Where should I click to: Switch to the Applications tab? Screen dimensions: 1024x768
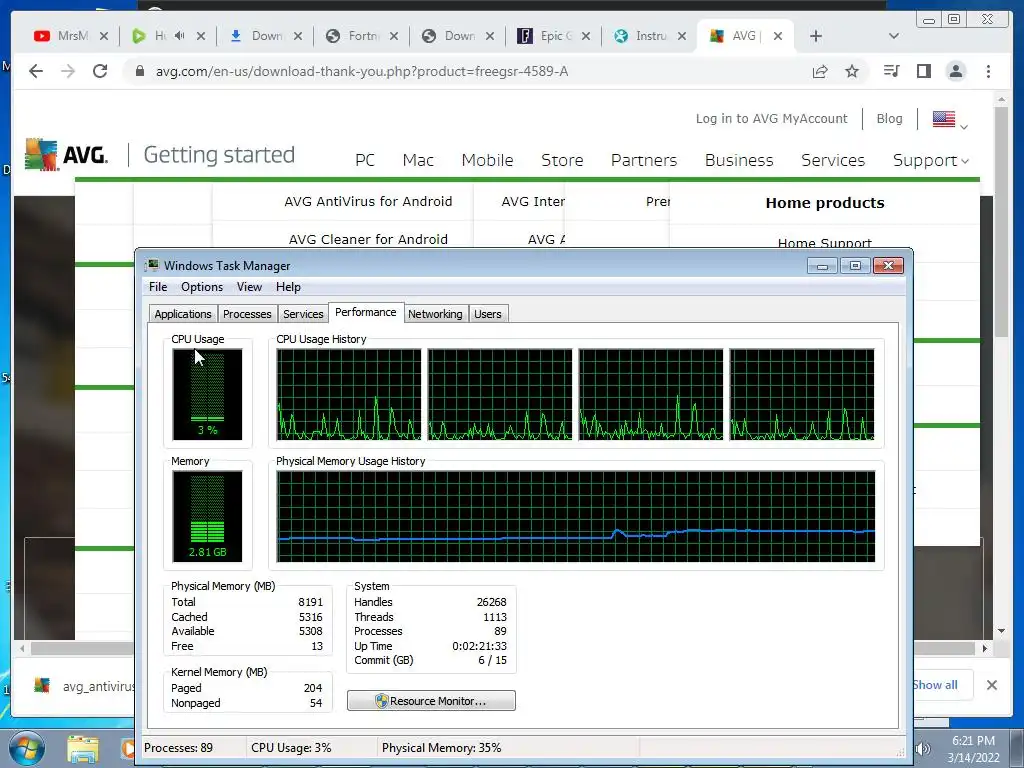tap(183, 314)
